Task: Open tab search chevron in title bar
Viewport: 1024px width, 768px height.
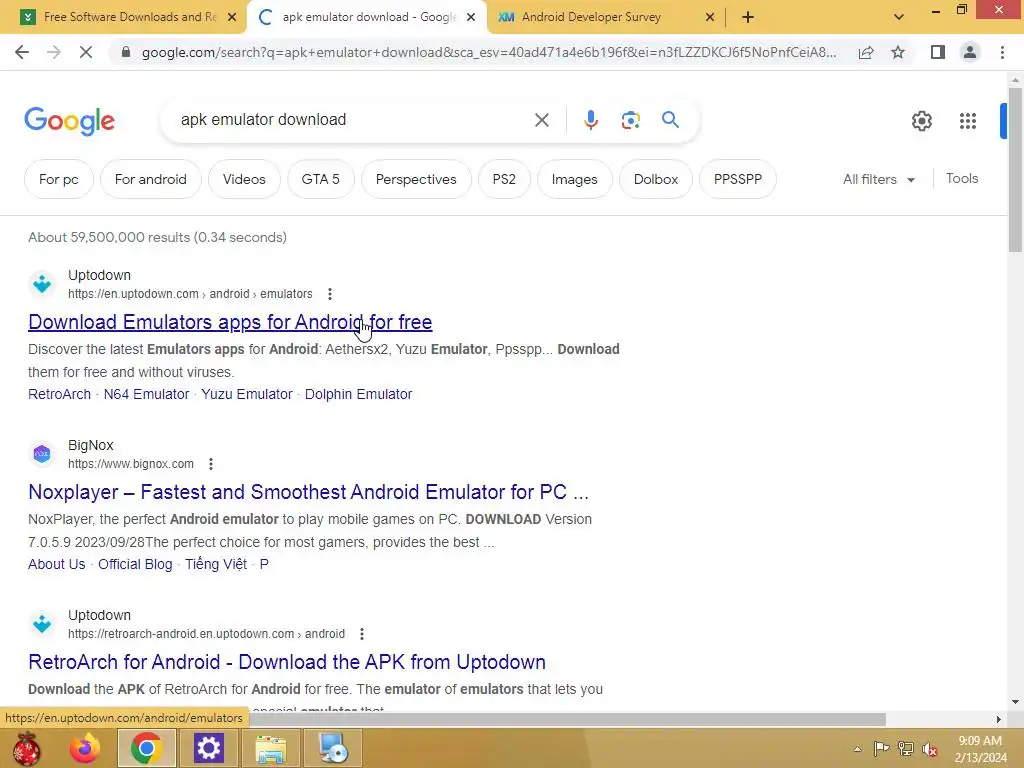Action: (899, 17)
